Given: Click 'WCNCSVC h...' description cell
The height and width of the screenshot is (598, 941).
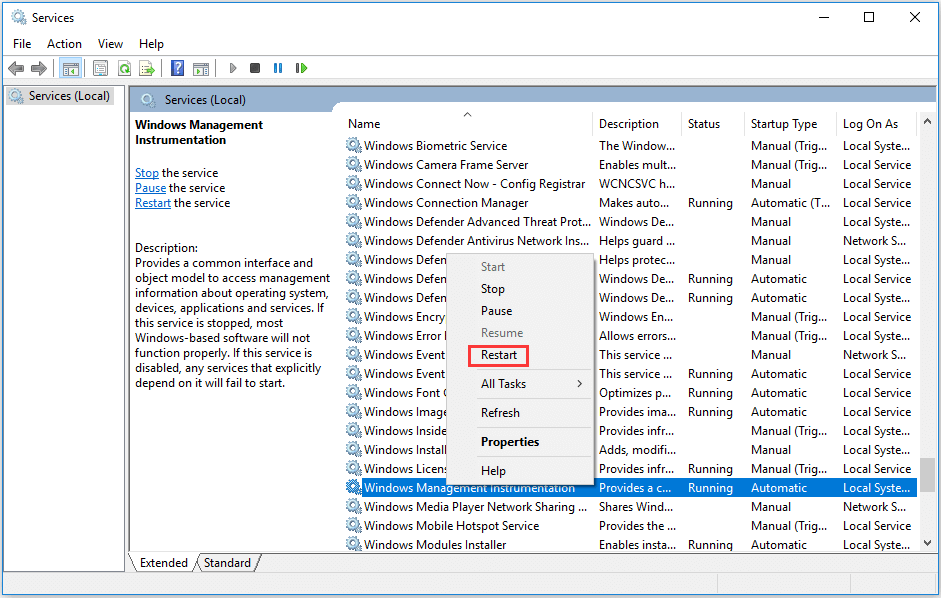Looking at the screenshot, I should point(637,184).
